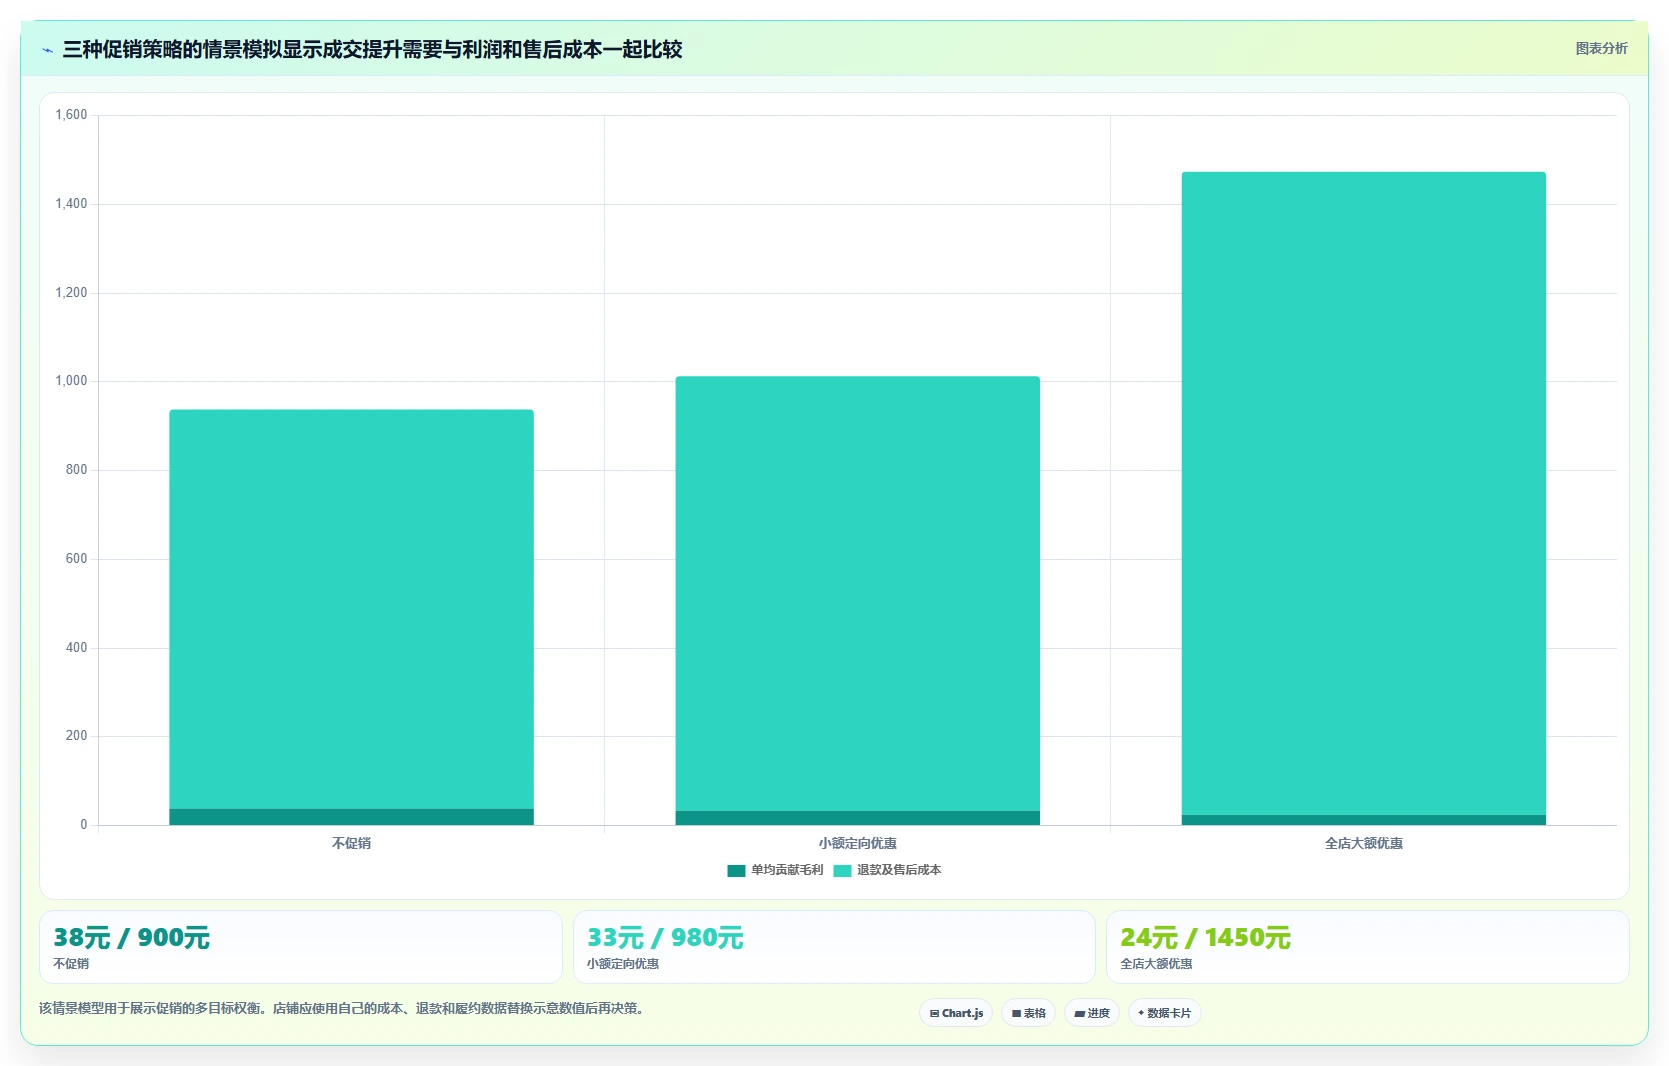Click the dark teal 单均贡献毛利 legend swatch
The height and width of the screenshot is (1066, 1669).
(x=736, y=871)
